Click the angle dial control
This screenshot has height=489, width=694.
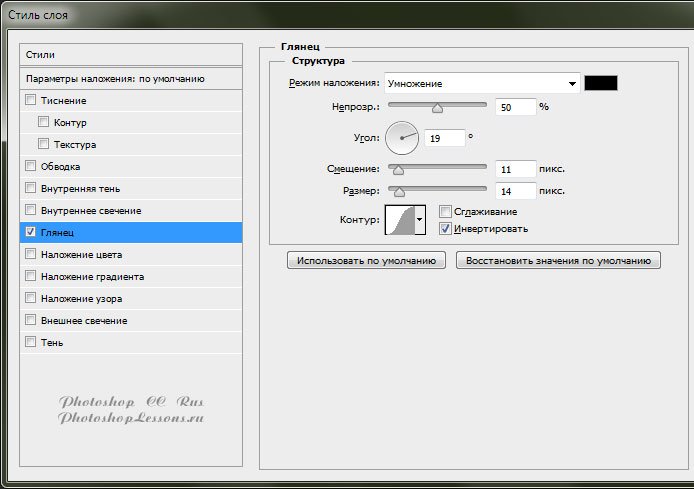pyautogui.click(x=401, y=137)
